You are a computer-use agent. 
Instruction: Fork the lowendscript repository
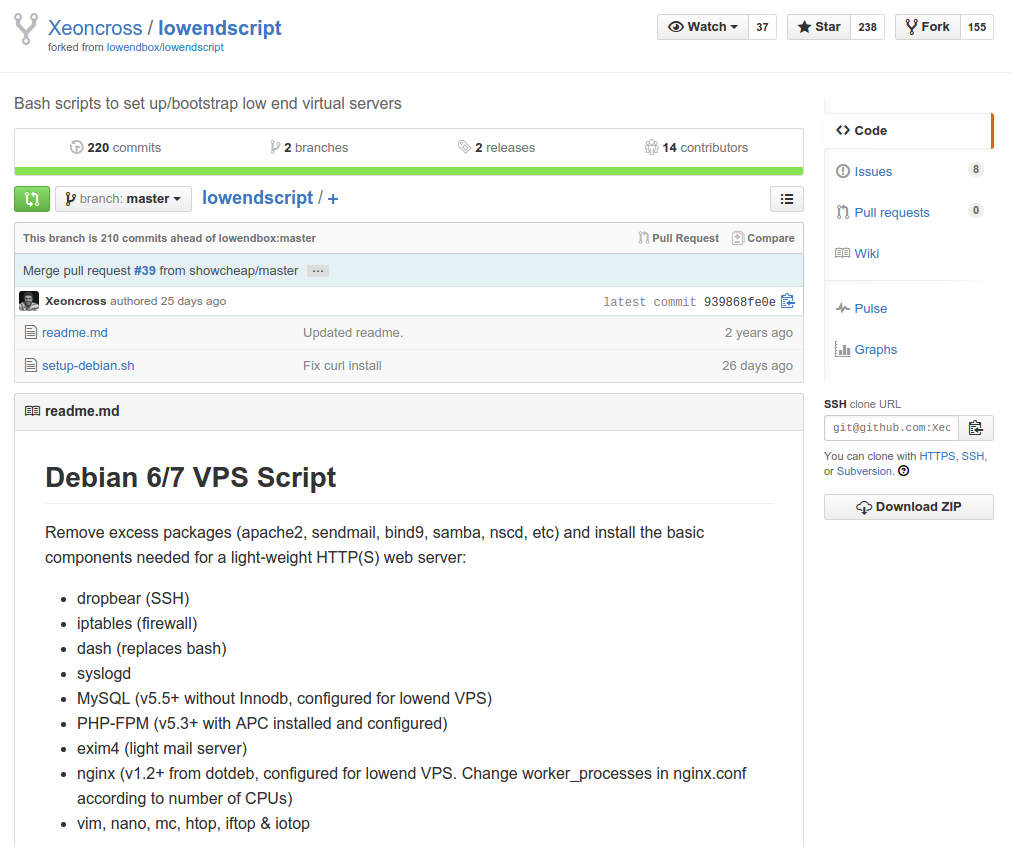[x=928, y=27]
